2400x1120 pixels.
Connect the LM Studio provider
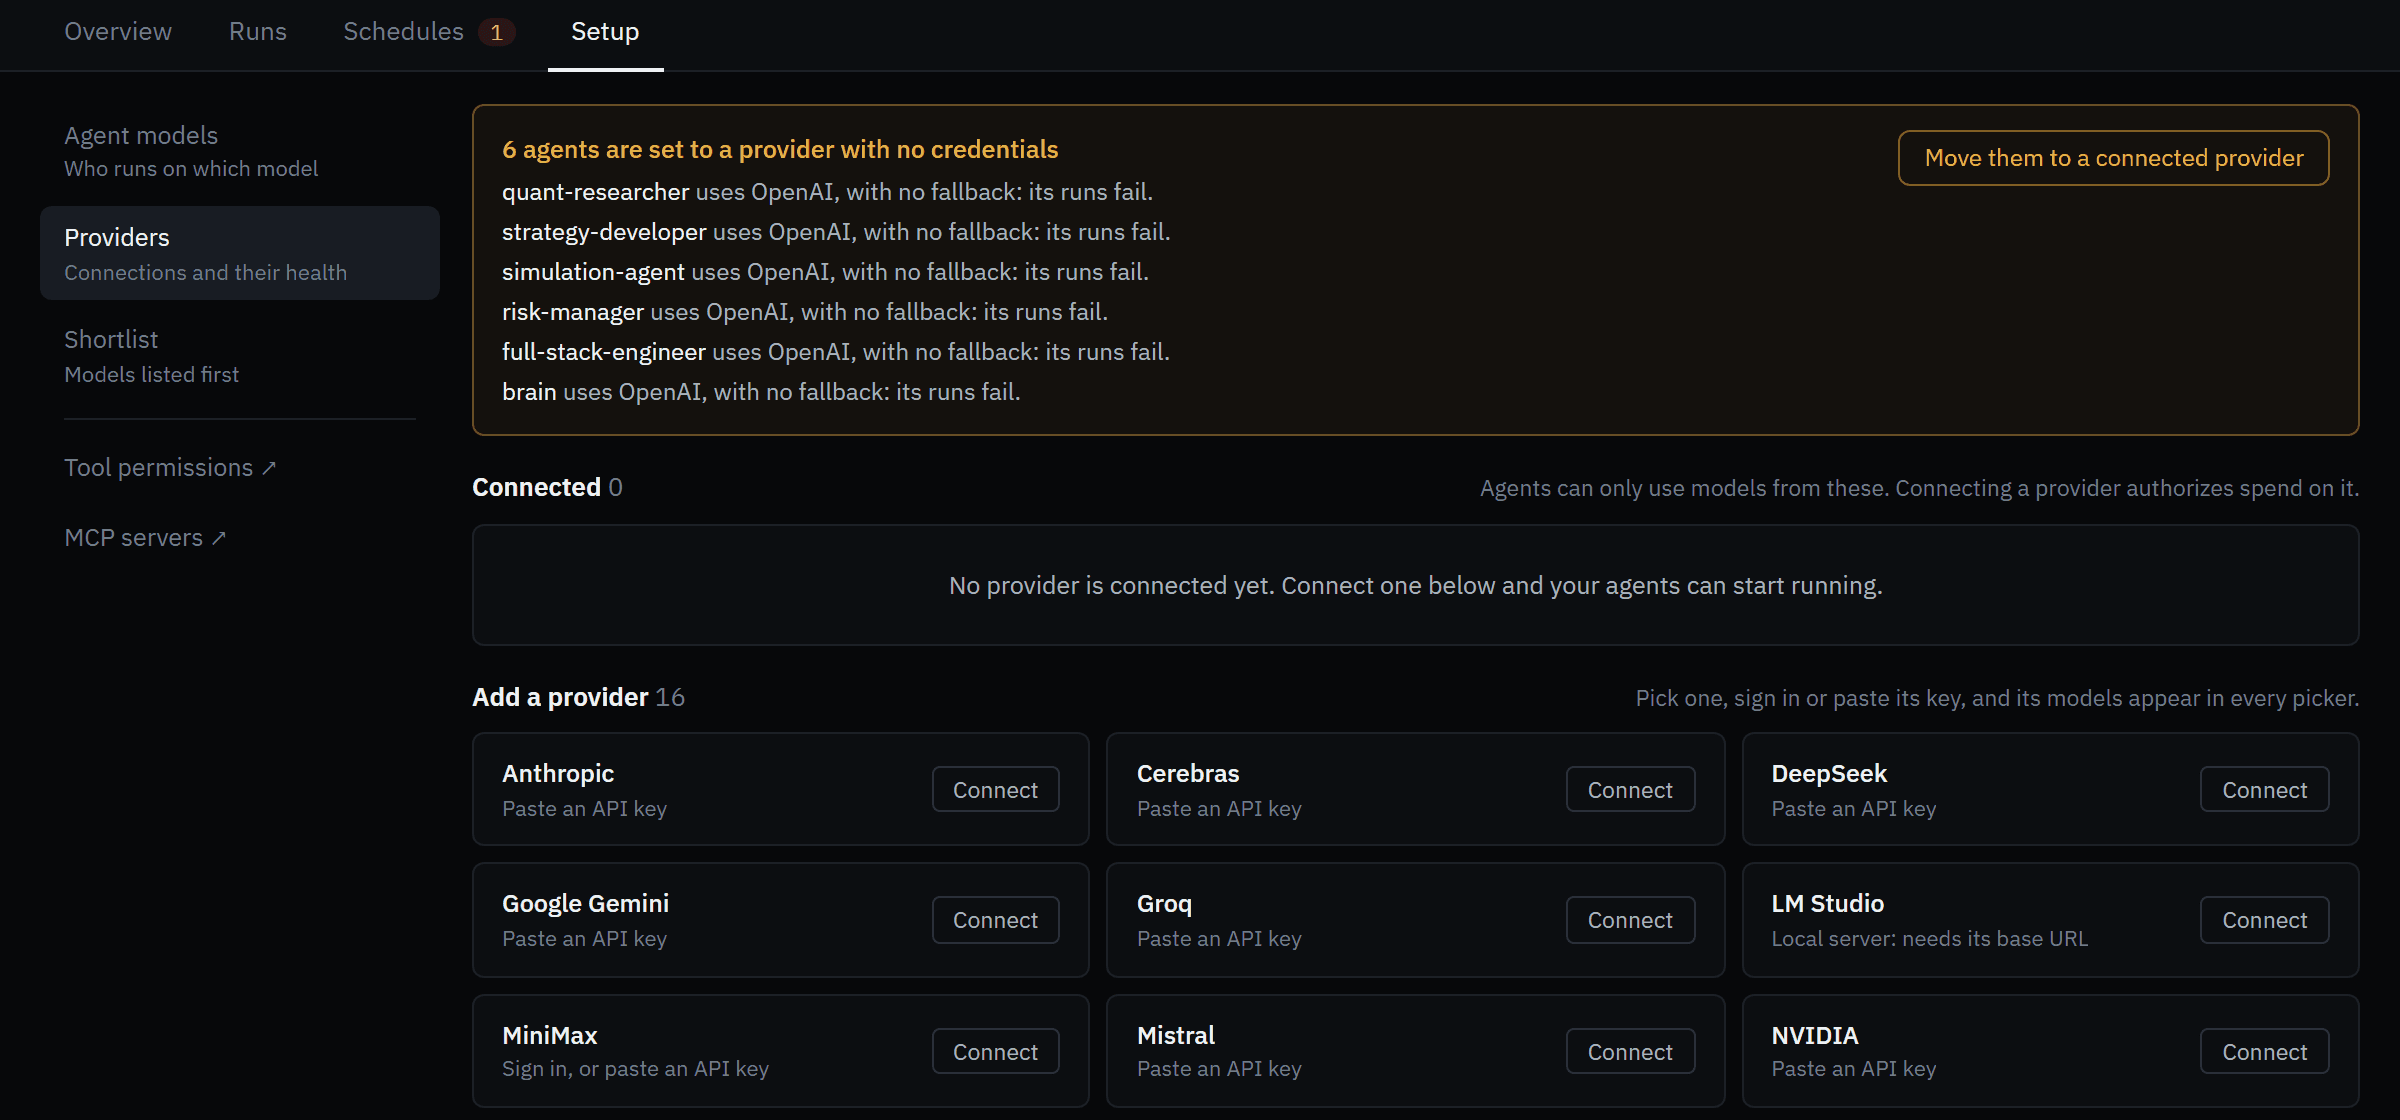pyautogui.click(x=2264, y=920)
